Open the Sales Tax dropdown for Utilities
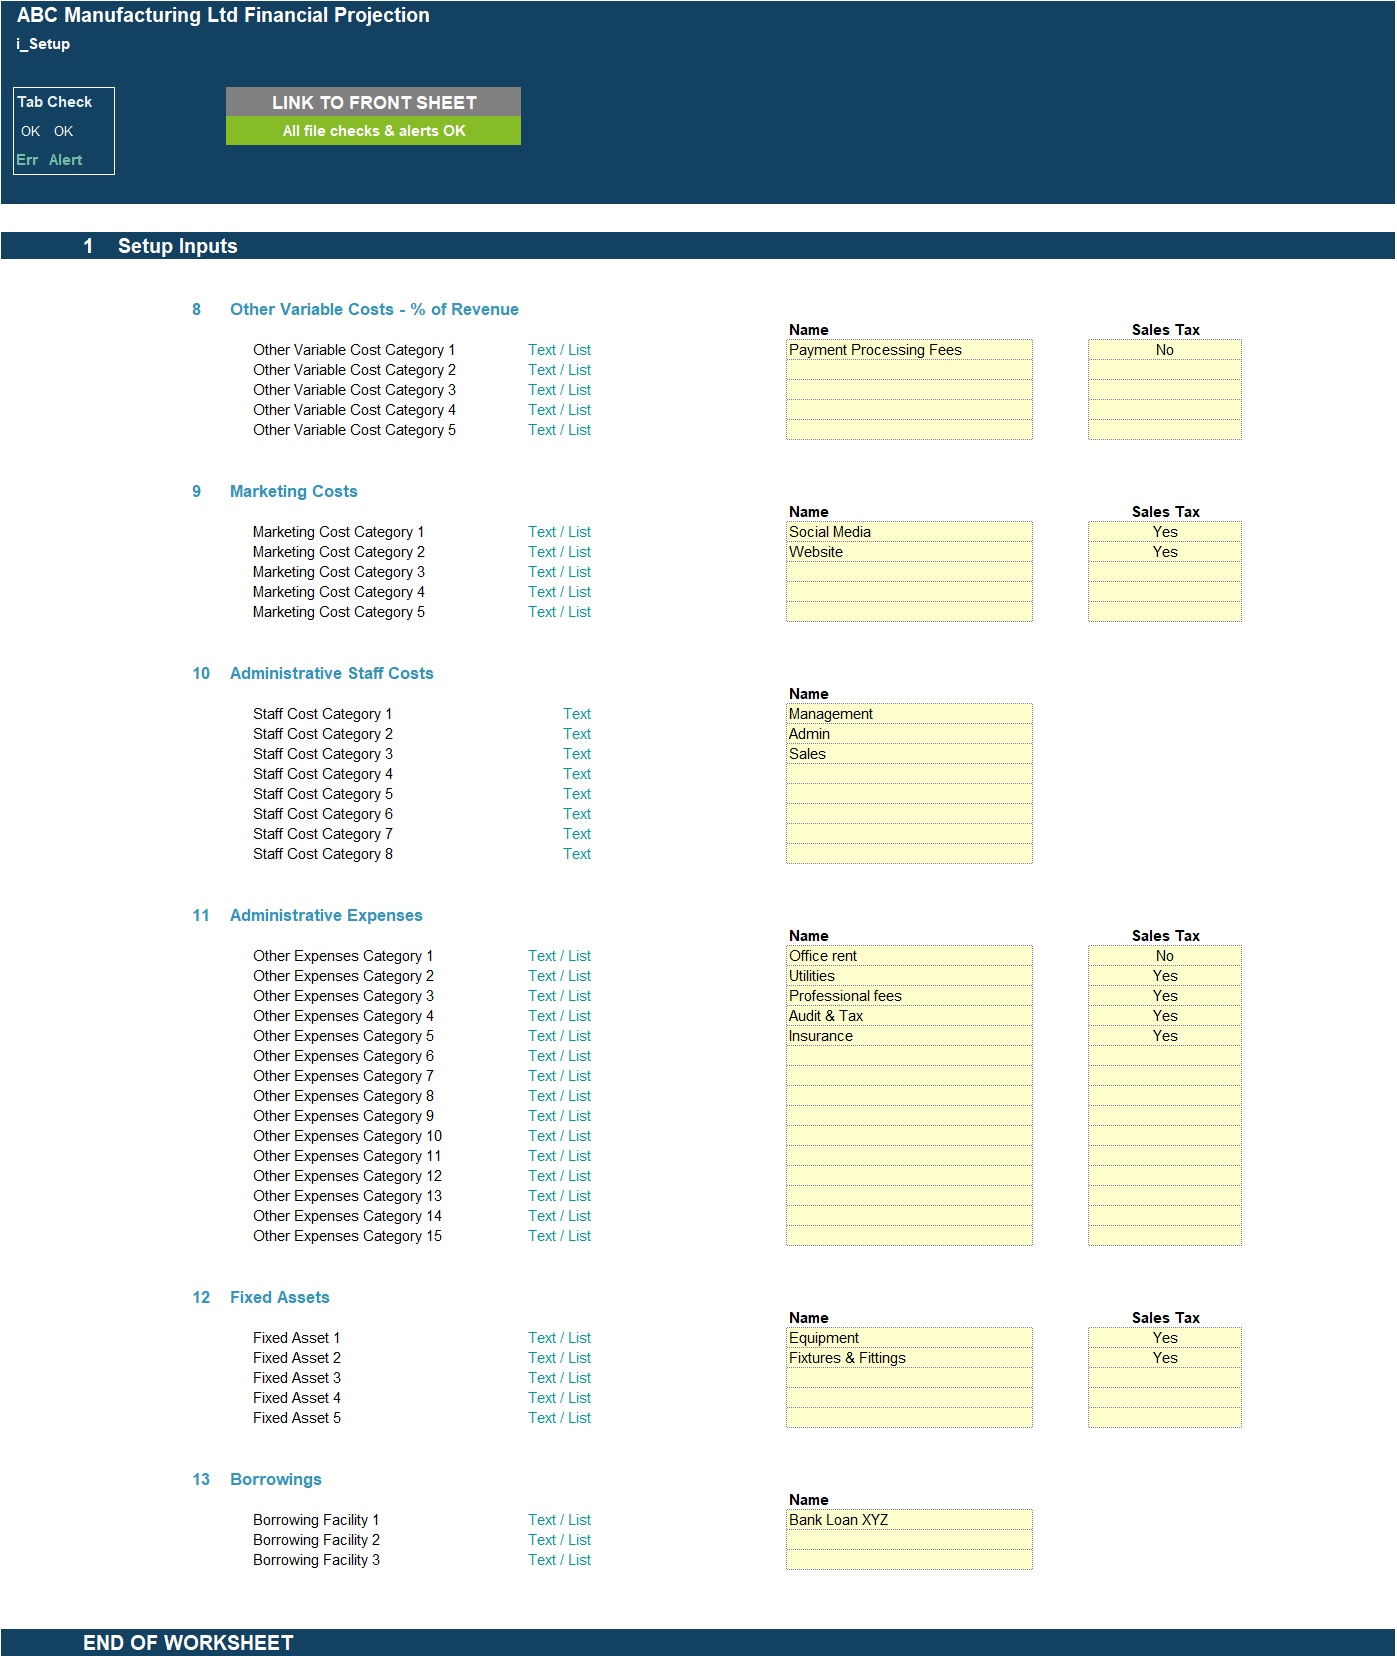 [x=1165, y=976]
